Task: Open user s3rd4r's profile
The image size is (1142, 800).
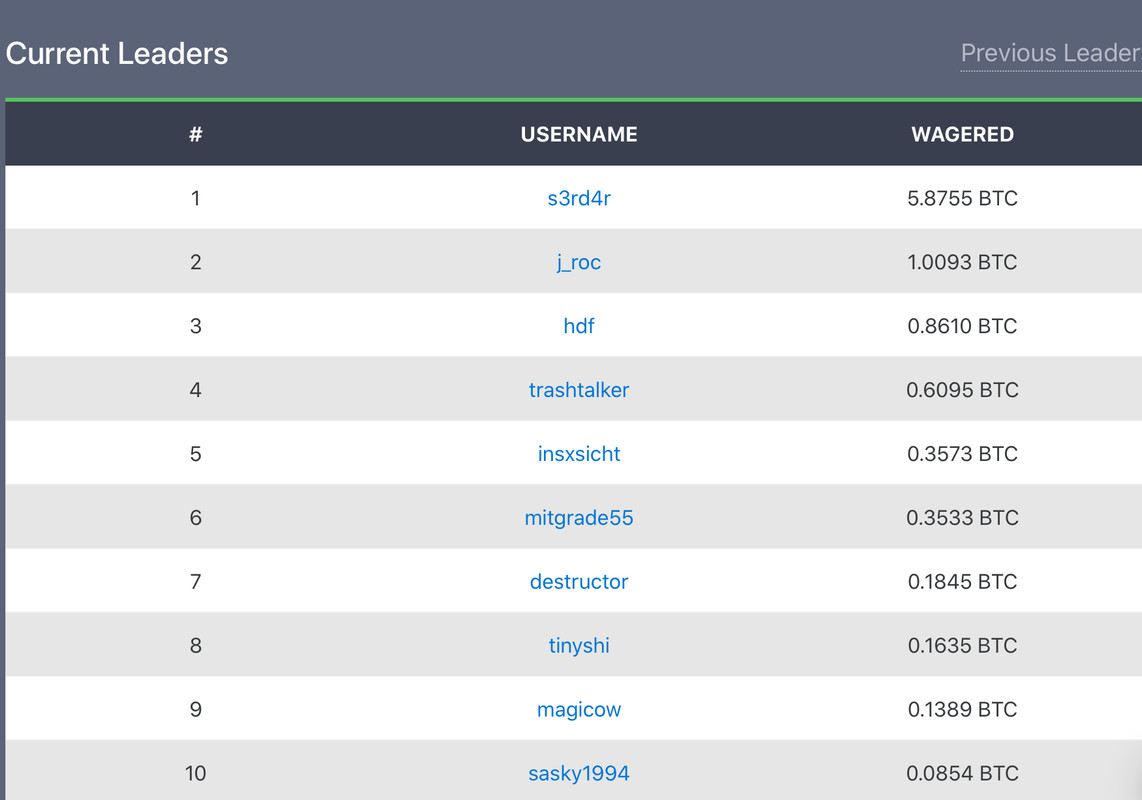Action: coord(579,198)
